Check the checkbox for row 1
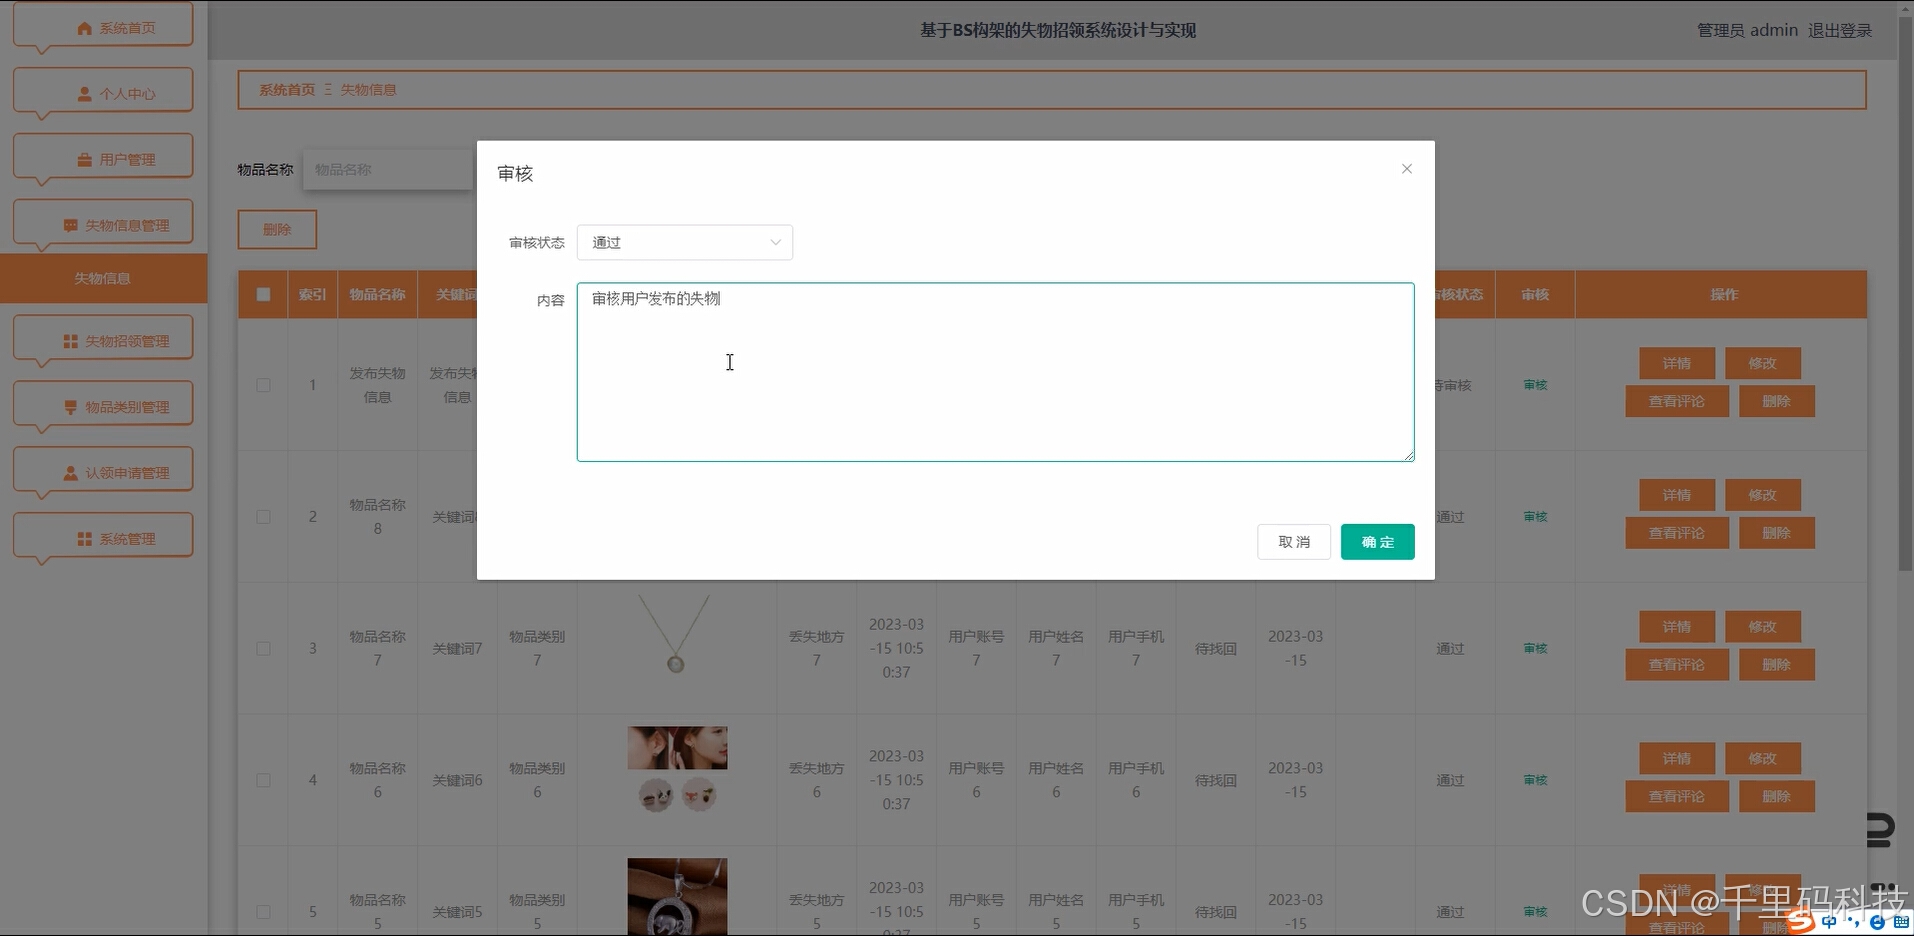Viewport: 1914px width, 936px height. click(x=263, y=385)
